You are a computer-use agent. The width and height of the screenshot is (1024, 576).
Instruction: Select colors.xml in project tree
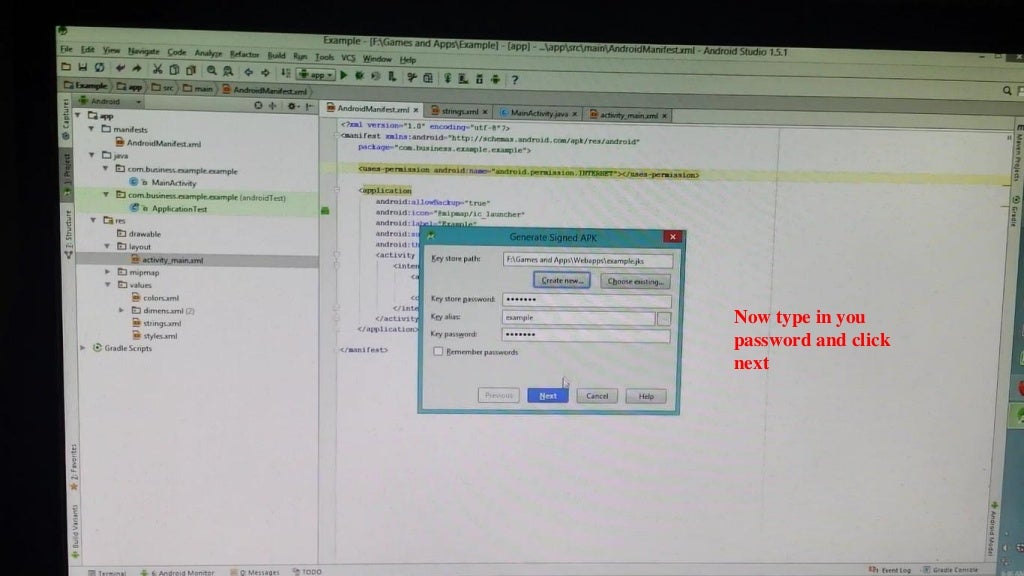pyautogui.click(x=161, y=298)
